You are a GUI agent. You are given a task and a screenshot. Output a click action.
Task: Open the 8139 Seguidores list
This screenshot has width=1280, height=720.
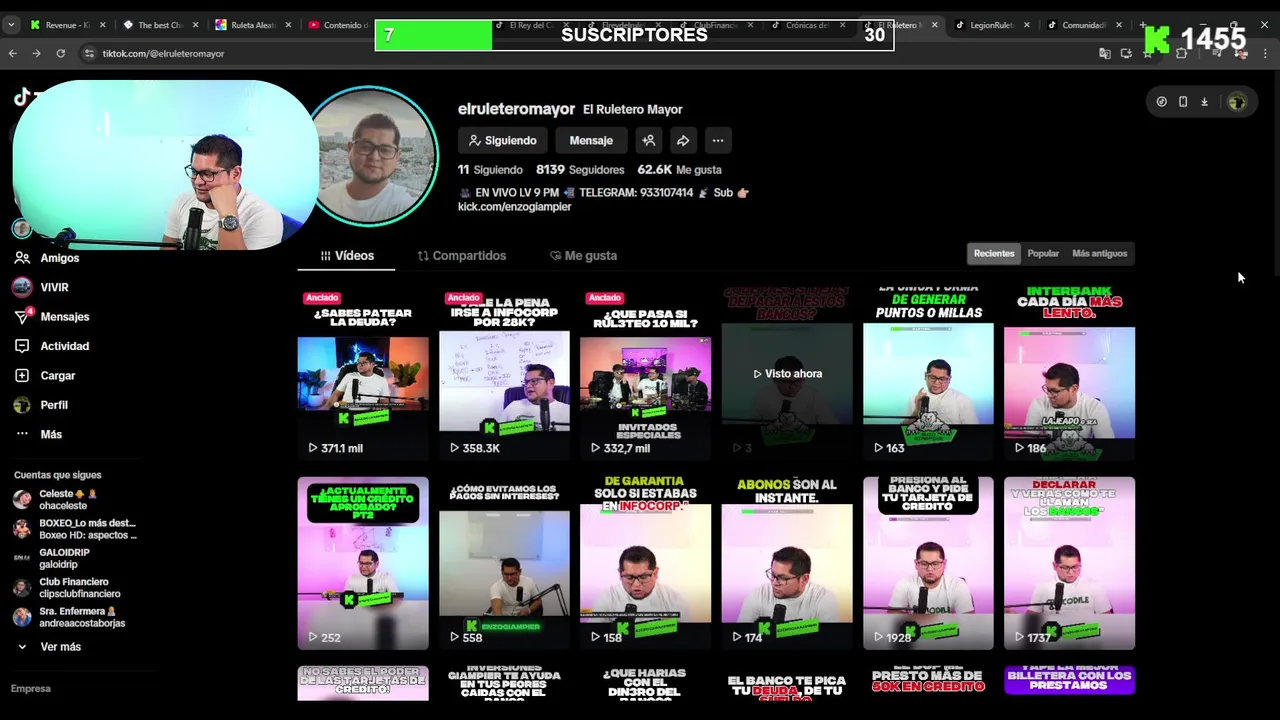tap(580, 170)
